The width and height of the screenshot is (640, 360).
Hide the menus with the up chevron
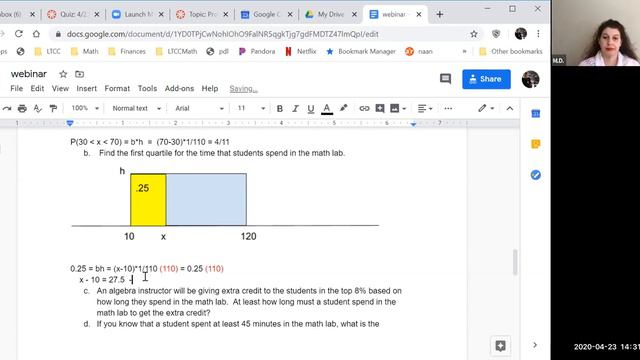coord(510,108)
